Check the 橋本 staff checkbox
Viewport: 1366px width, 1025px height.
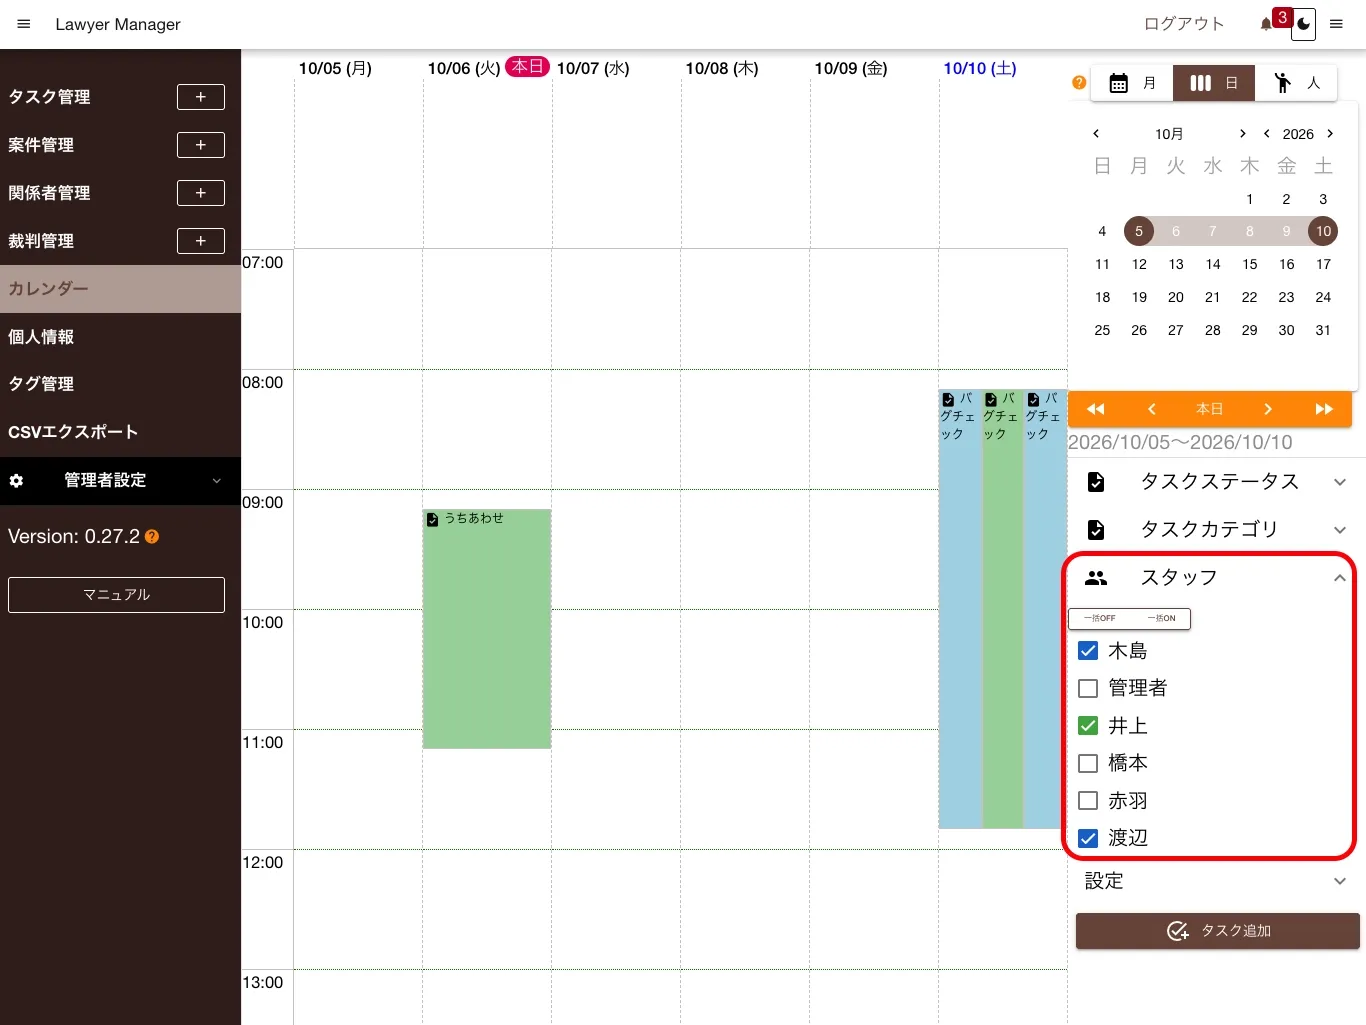click(x=1088, y=763)
